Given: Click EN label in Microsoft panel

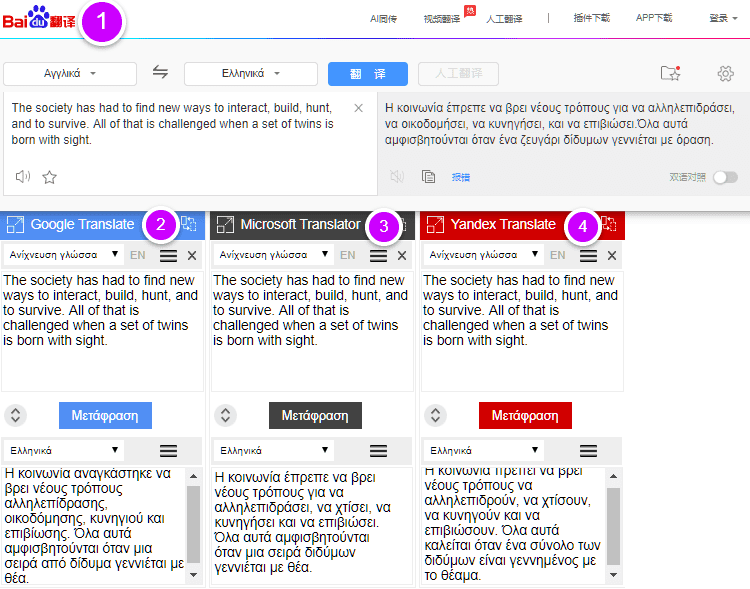Looking at the screenshot, I should pos(348,256).
